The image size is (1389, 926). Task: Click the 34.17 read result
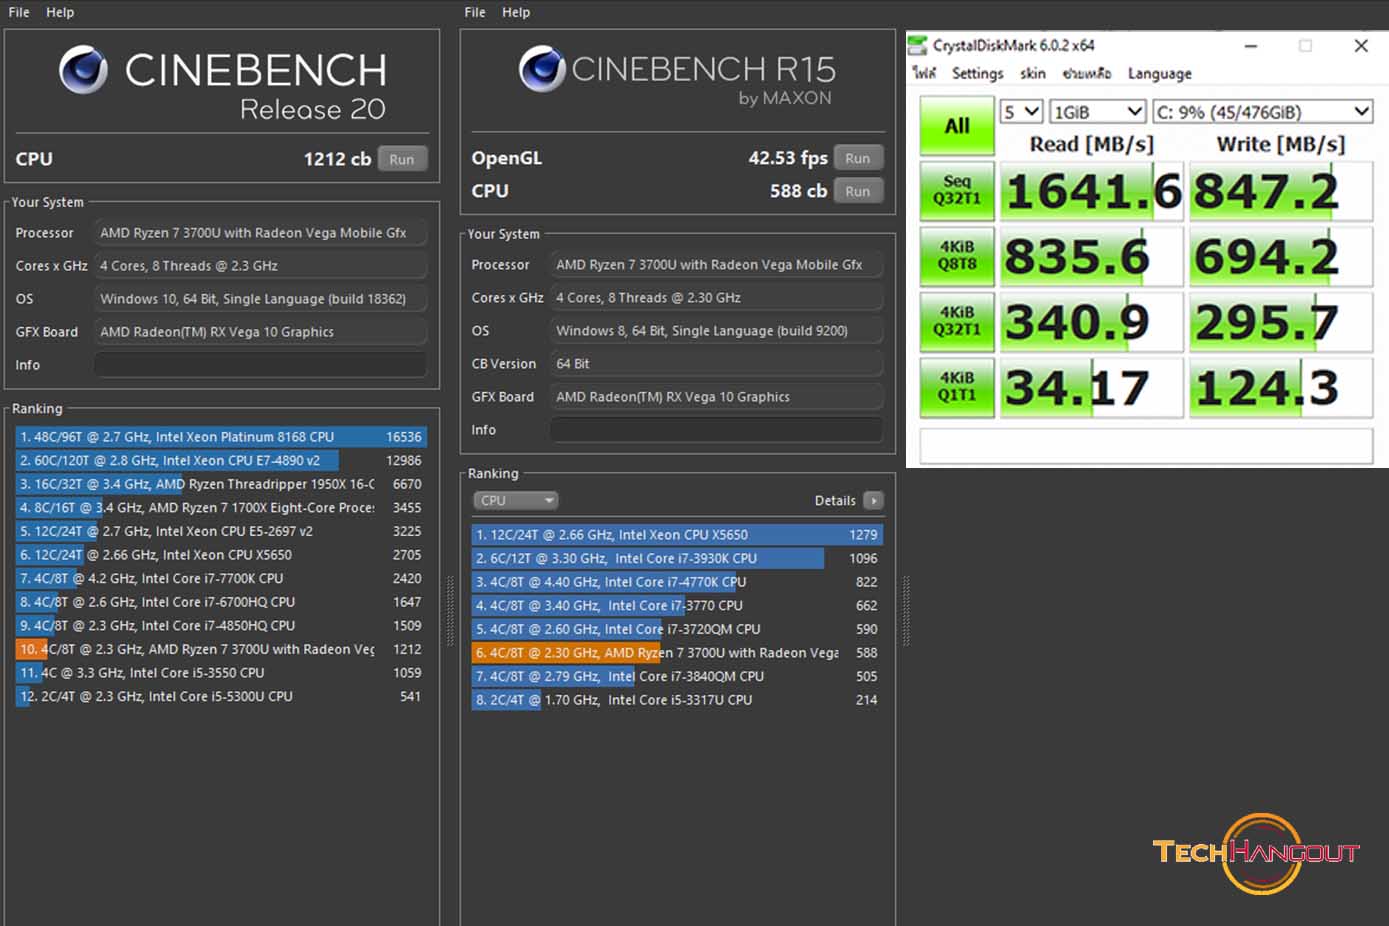1092,388
